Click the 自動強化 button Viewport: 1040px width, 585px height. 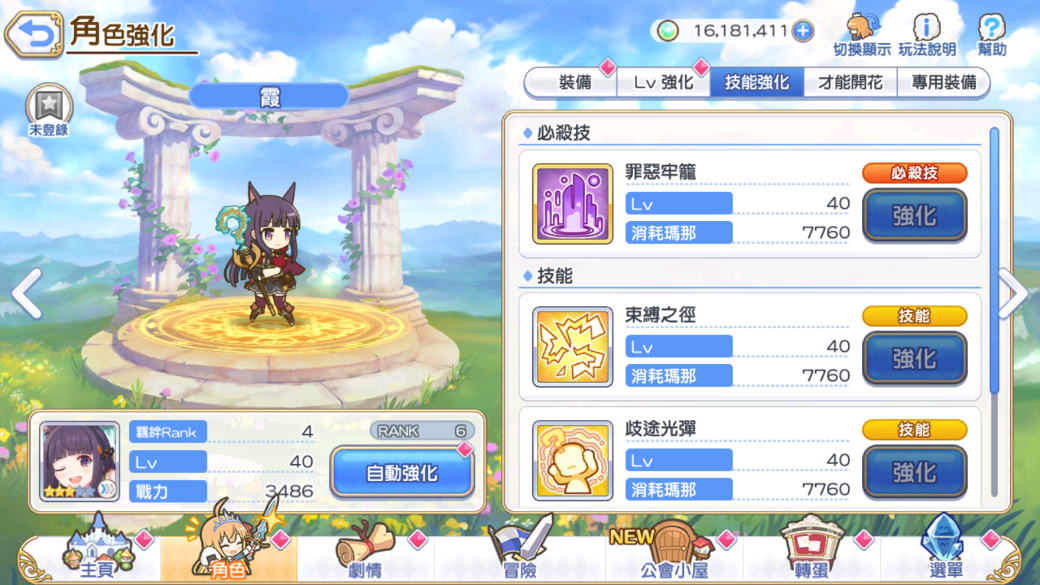(x=403, y=472)
